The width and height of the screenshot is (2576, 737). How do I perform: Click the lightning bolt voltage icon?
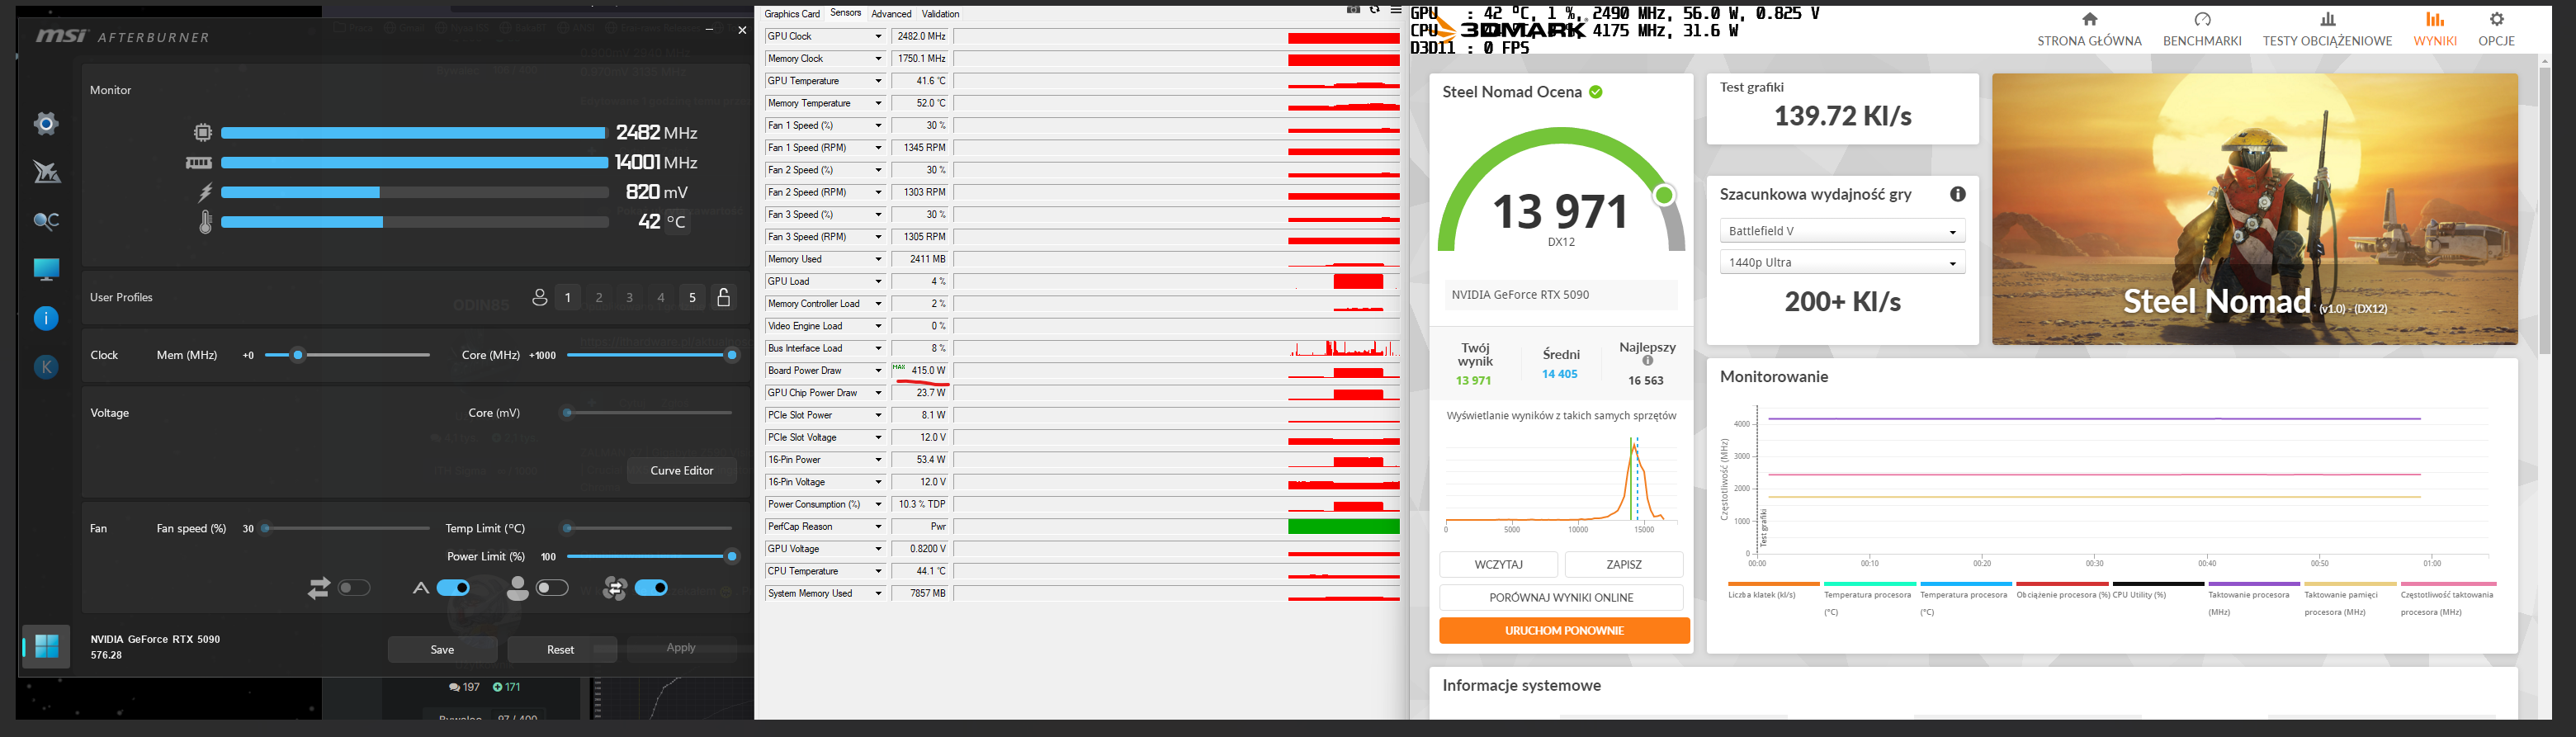click(205, 192)
